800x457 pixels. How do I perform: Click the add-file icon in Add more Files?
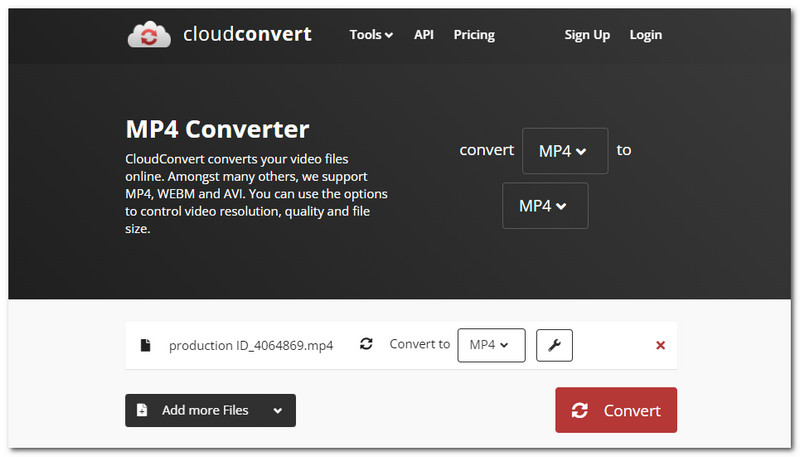click(142, 410)
